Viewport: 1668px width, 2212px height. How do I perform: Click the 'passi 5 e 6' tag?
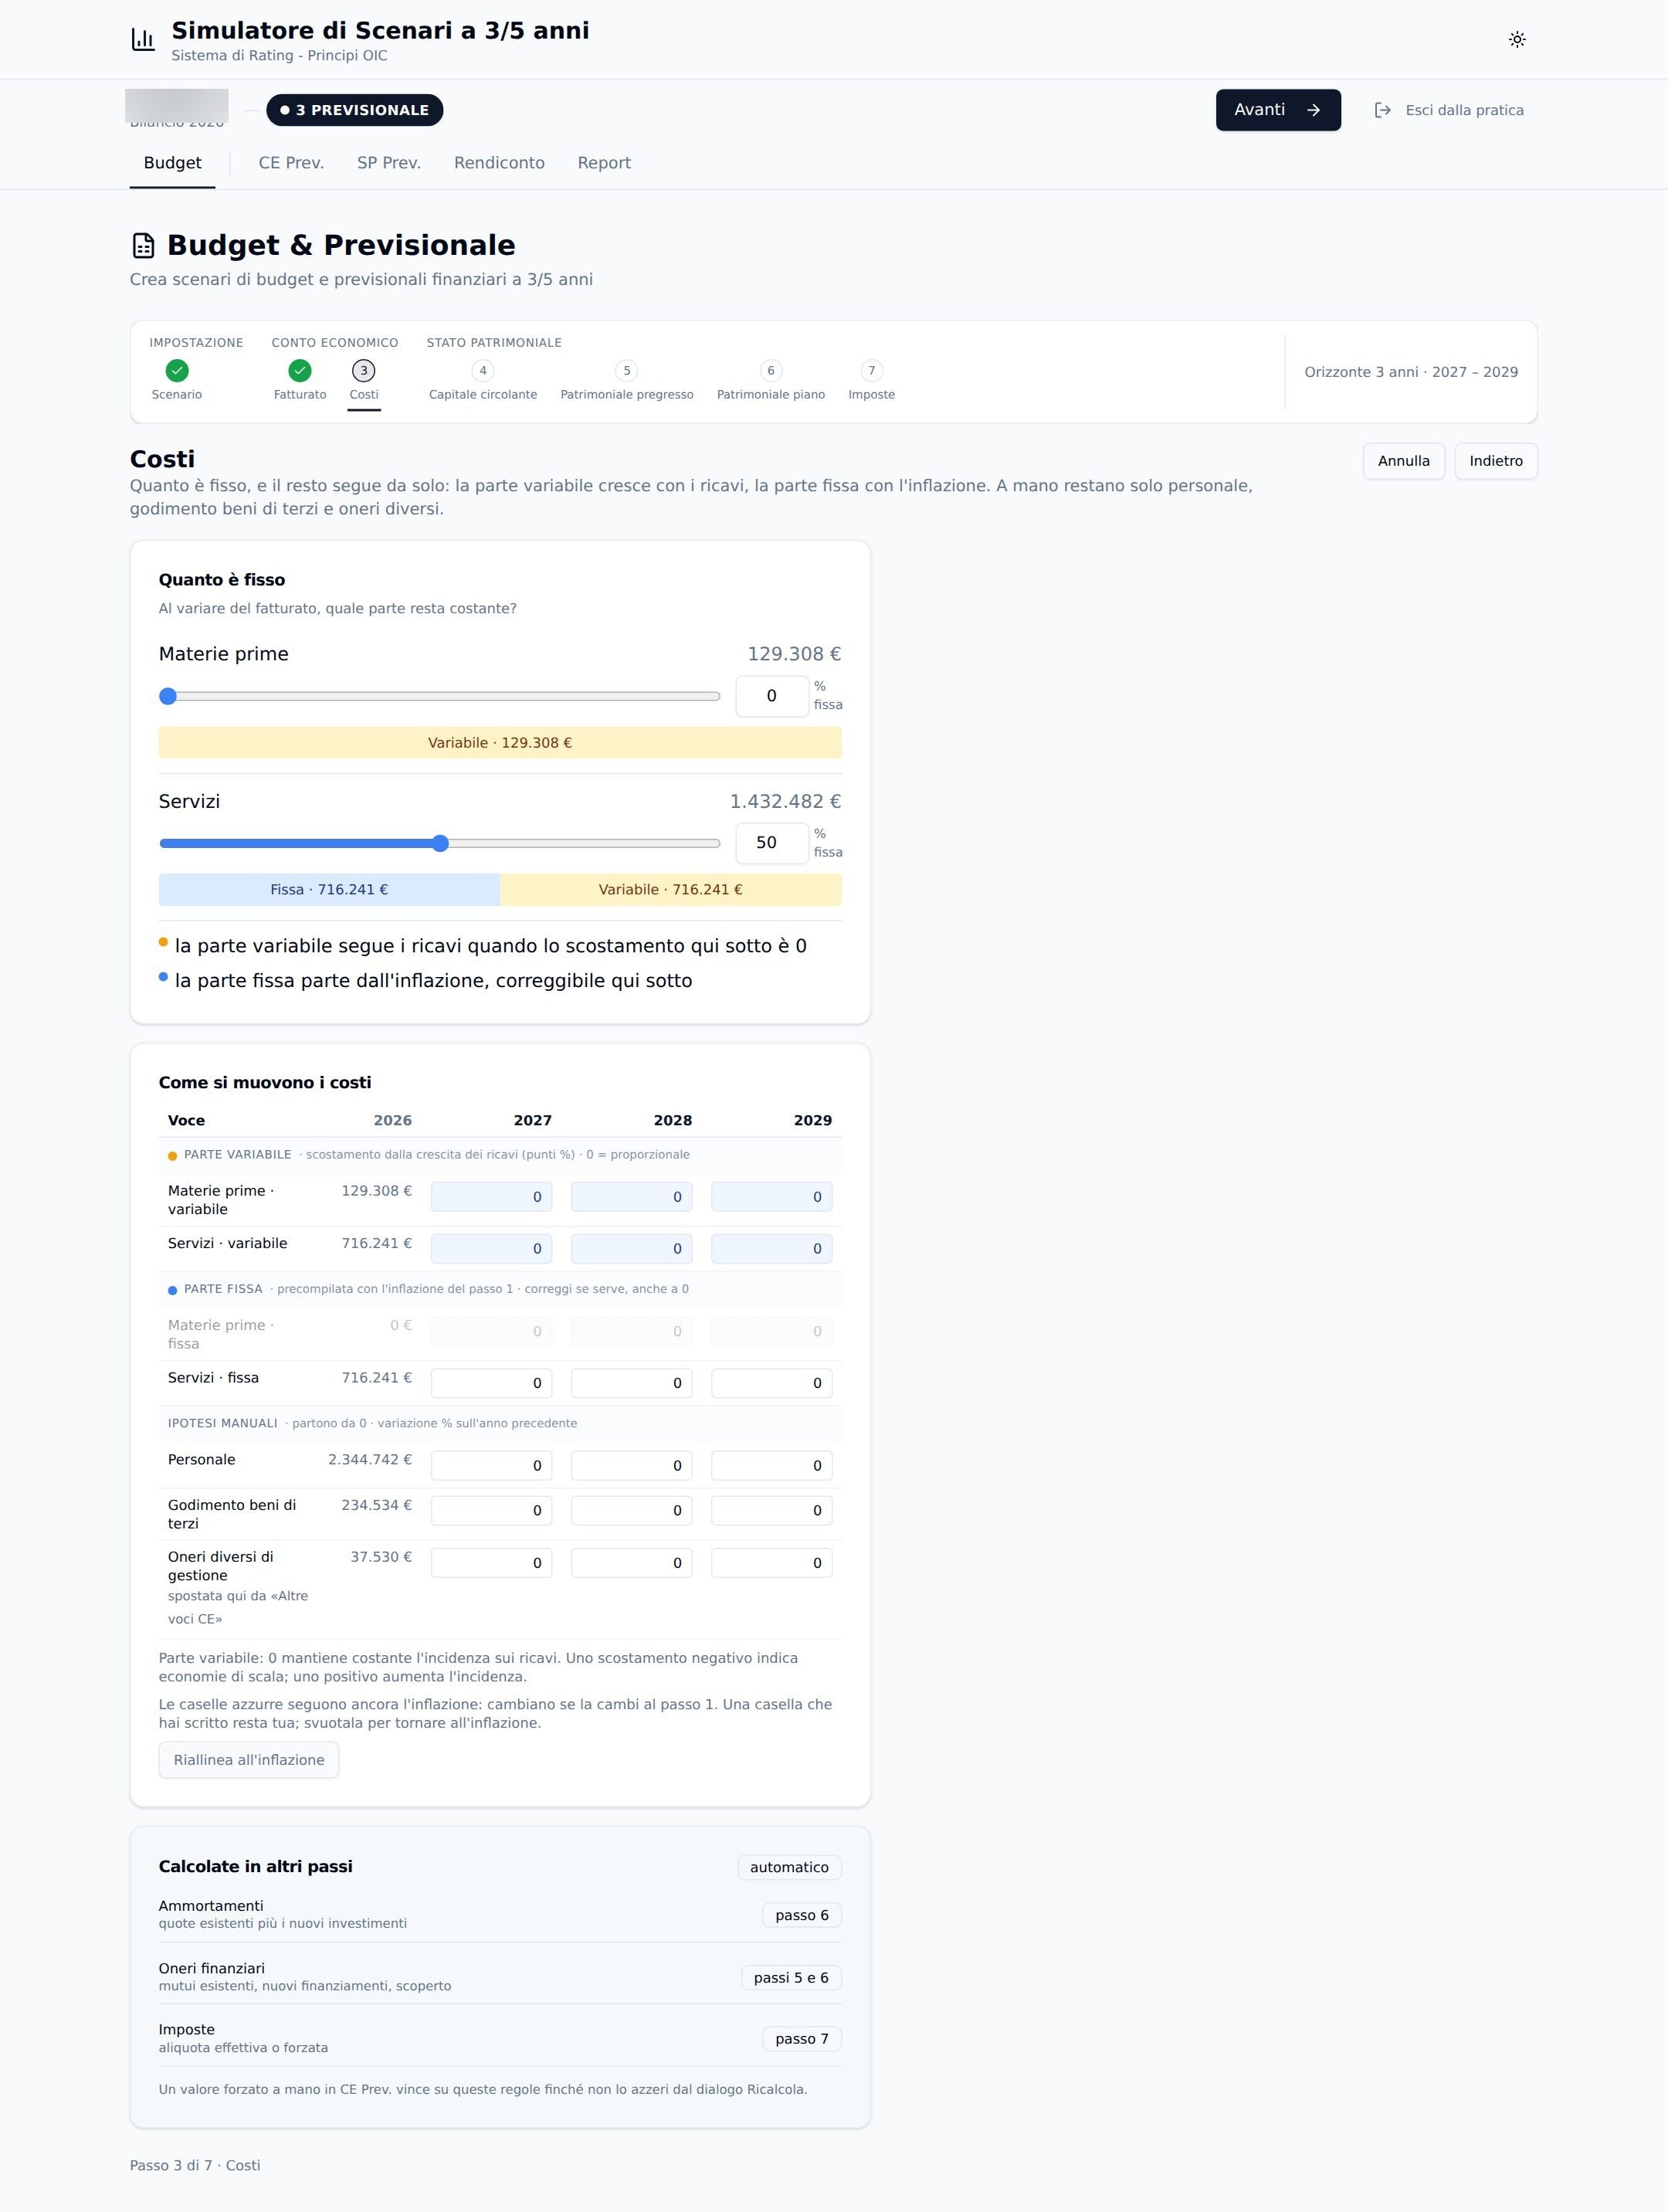click(x=791, y=1978)
